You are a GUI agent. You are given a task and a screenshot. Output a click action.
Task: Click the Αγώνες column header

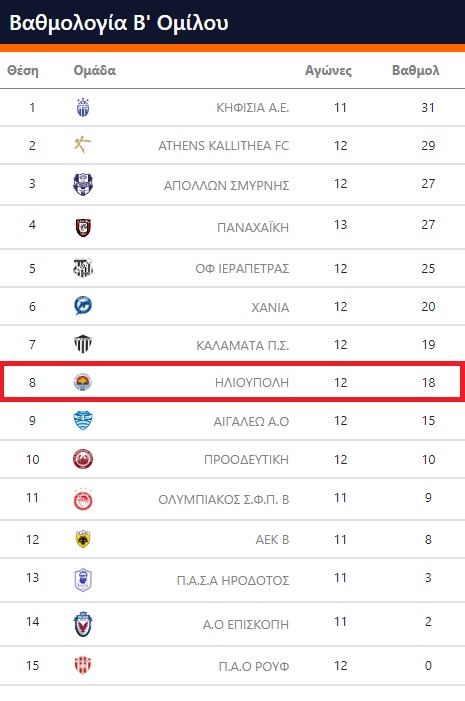pyautogui.click(x=328, y=71)
